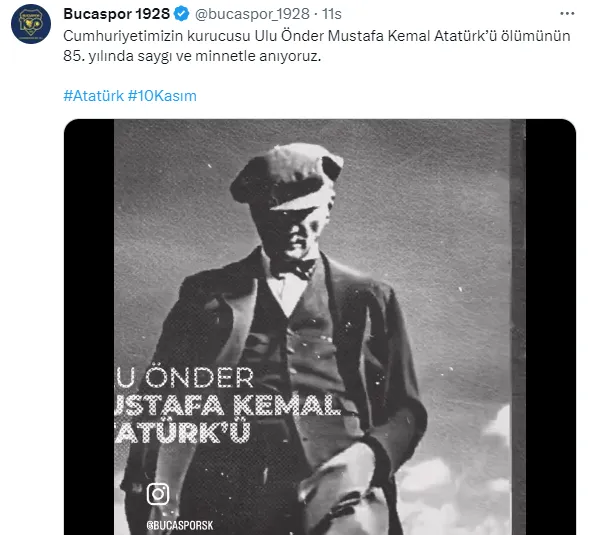The width and height of the screenshot is (589, 535).
Task: Click the right black letterbox bar of the media
Action: [551, 327]
